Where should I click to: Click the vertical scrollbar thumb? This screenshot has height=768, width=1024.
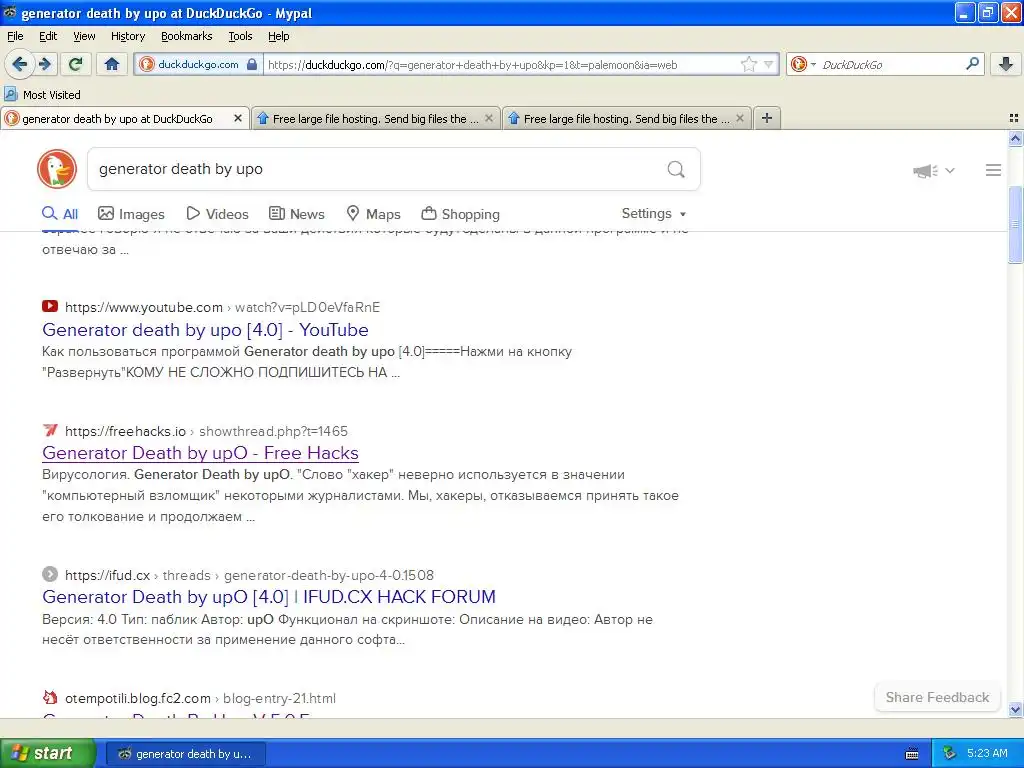(x=1015, y=224)
